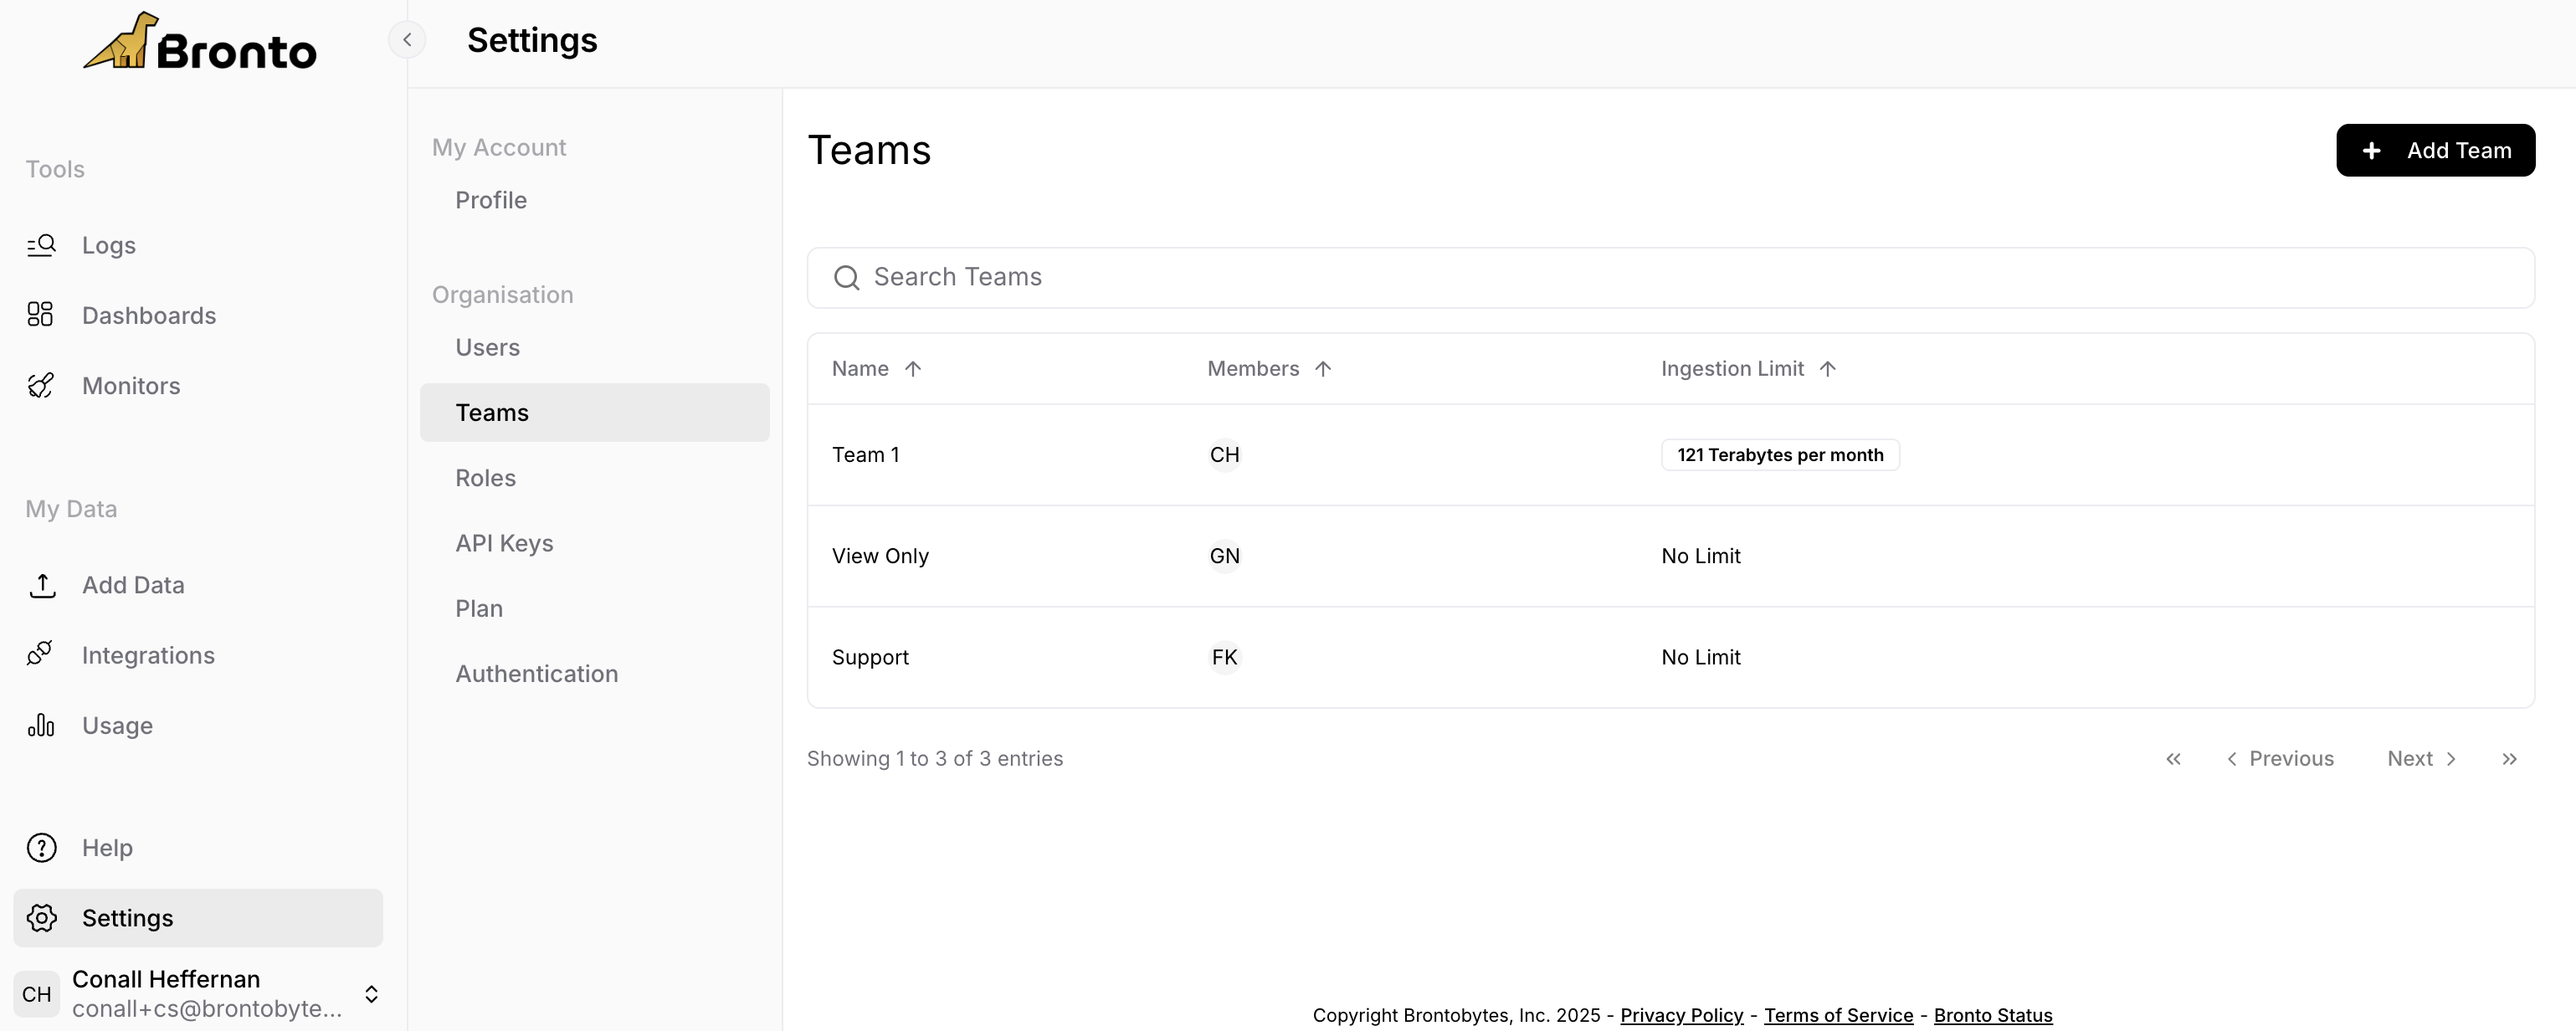Screen dimensions: 2576x1031
Task: Expand the Conall Heffernan account switcher
Action: [372, 994]
